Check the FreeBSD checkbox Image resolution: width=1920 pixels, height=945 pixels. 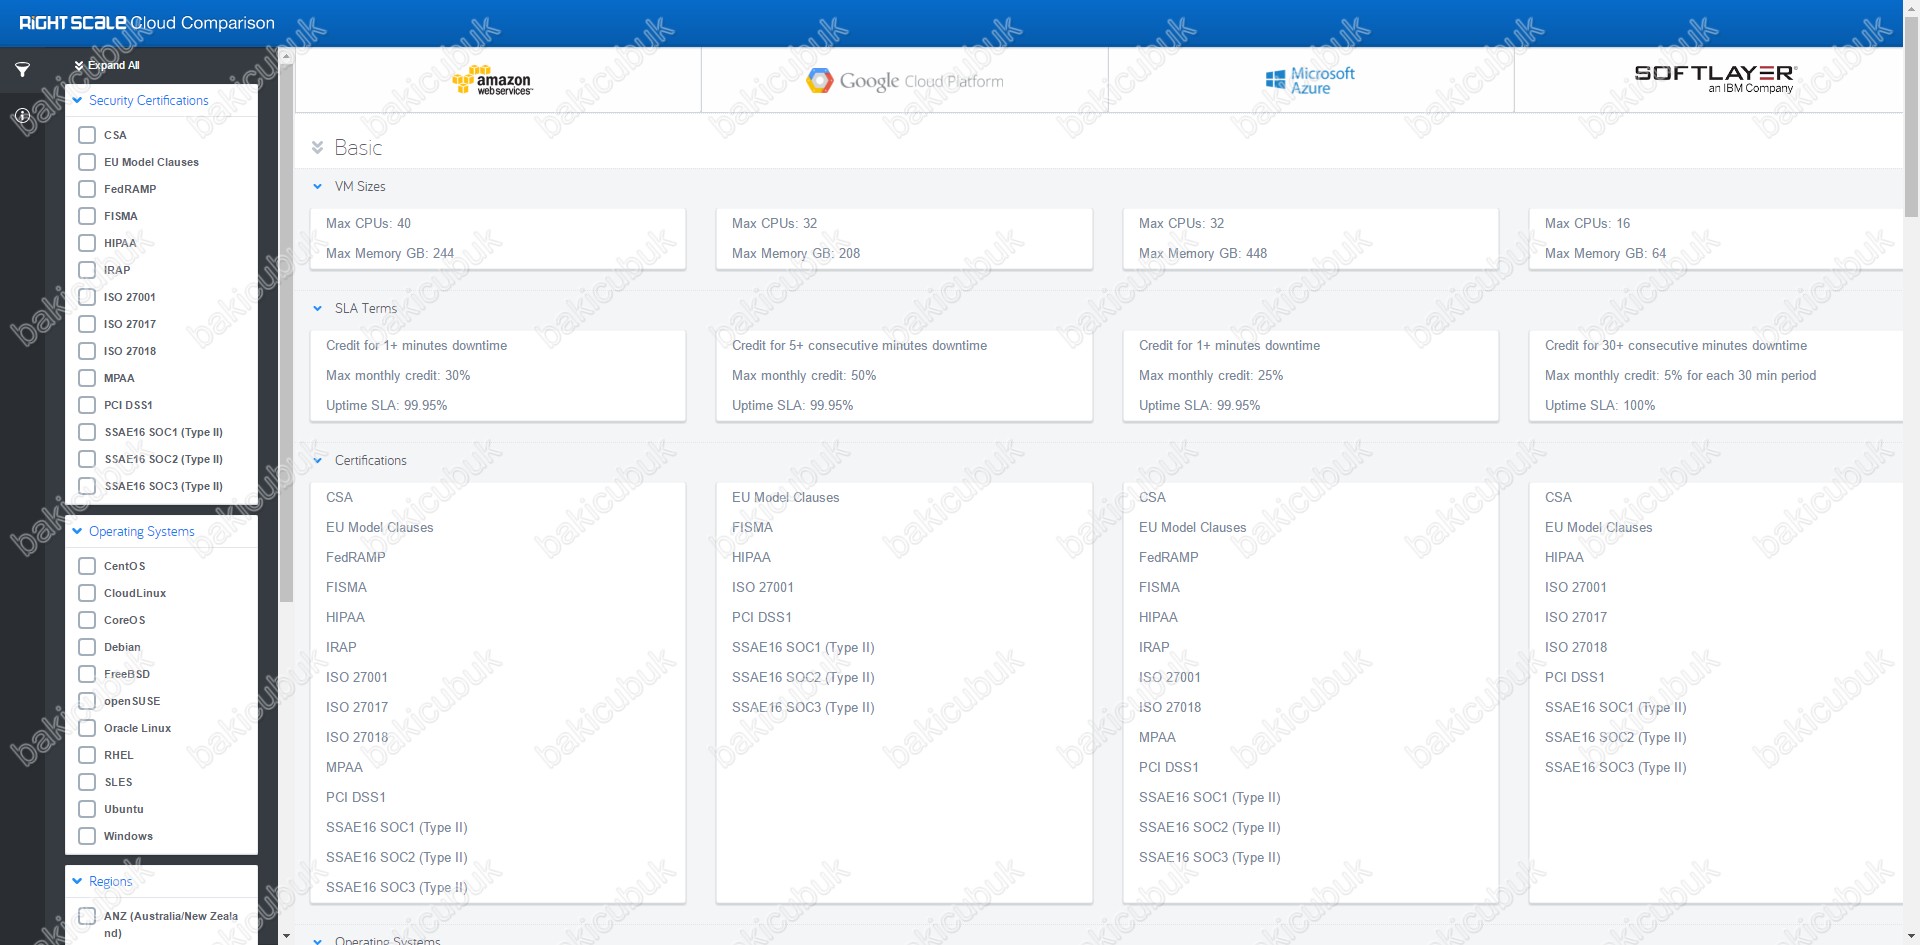pos(87,674)
